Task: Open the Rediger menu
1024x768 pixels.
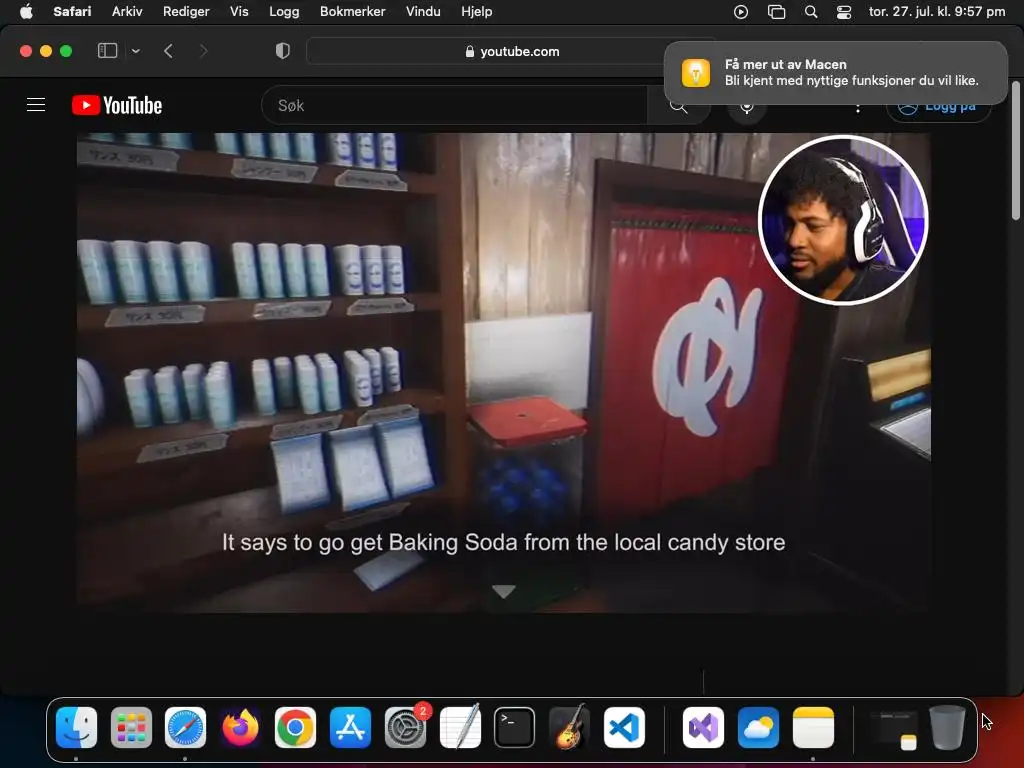Action: [186, 12]
